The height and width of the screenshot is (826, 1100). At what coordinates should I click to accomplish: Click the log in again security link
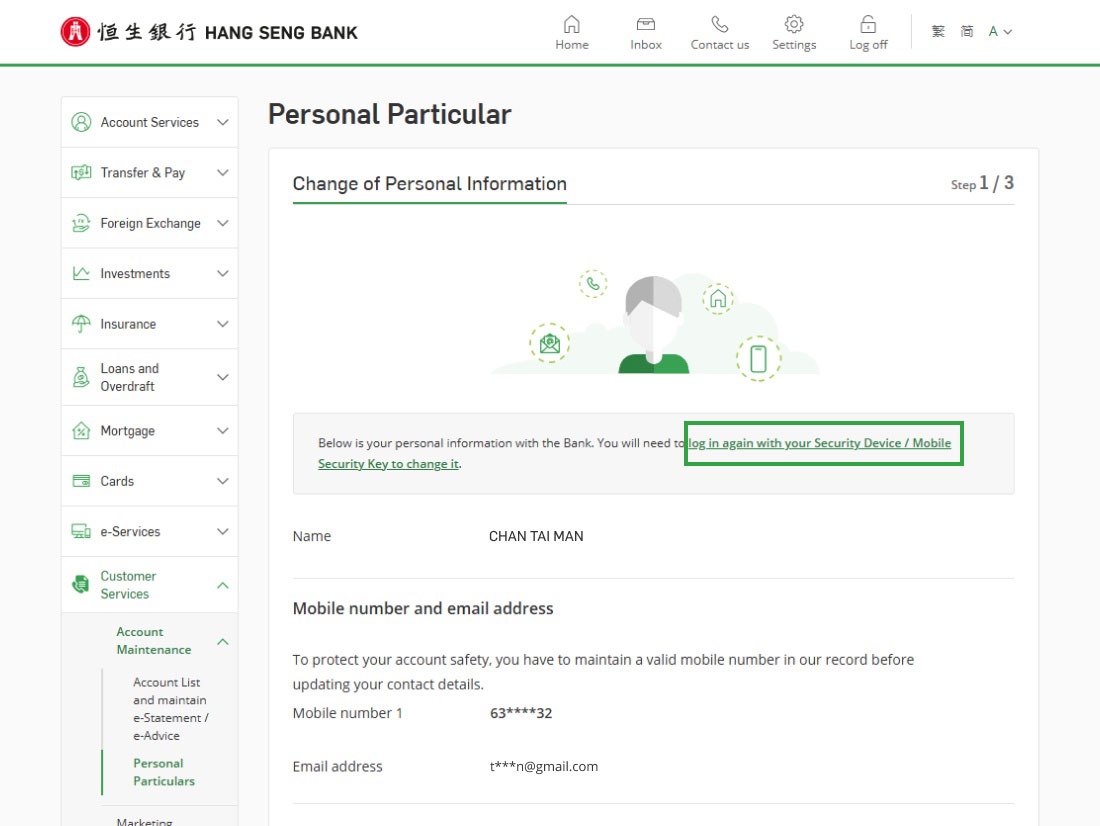click(820, 443)
